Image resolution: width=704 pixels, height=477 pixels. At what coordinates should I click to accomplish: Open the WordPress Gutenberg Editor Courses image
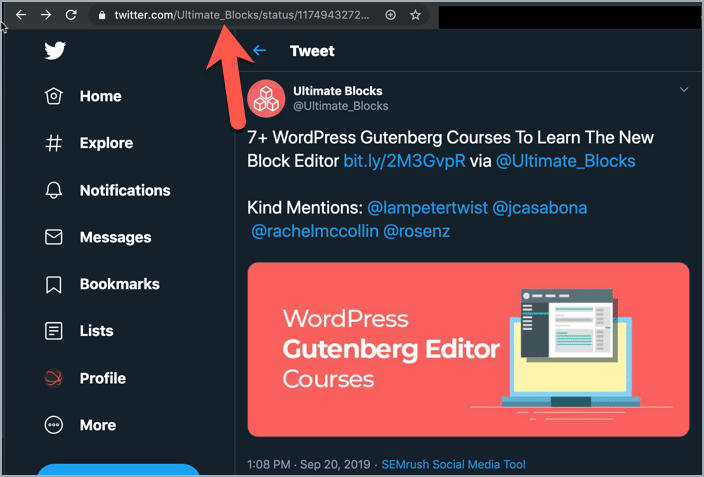click(x=468, y=349)
